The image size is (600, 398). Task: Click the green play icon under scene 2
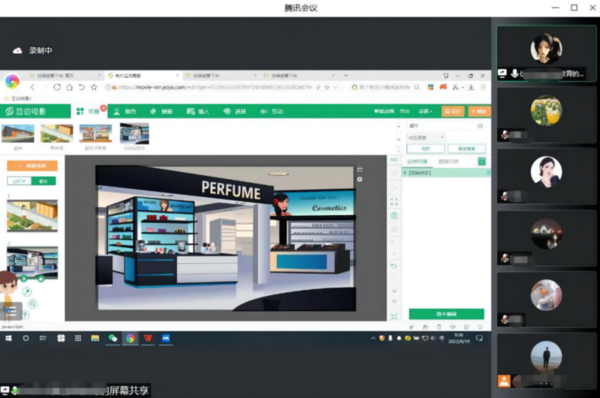point(24,279)
